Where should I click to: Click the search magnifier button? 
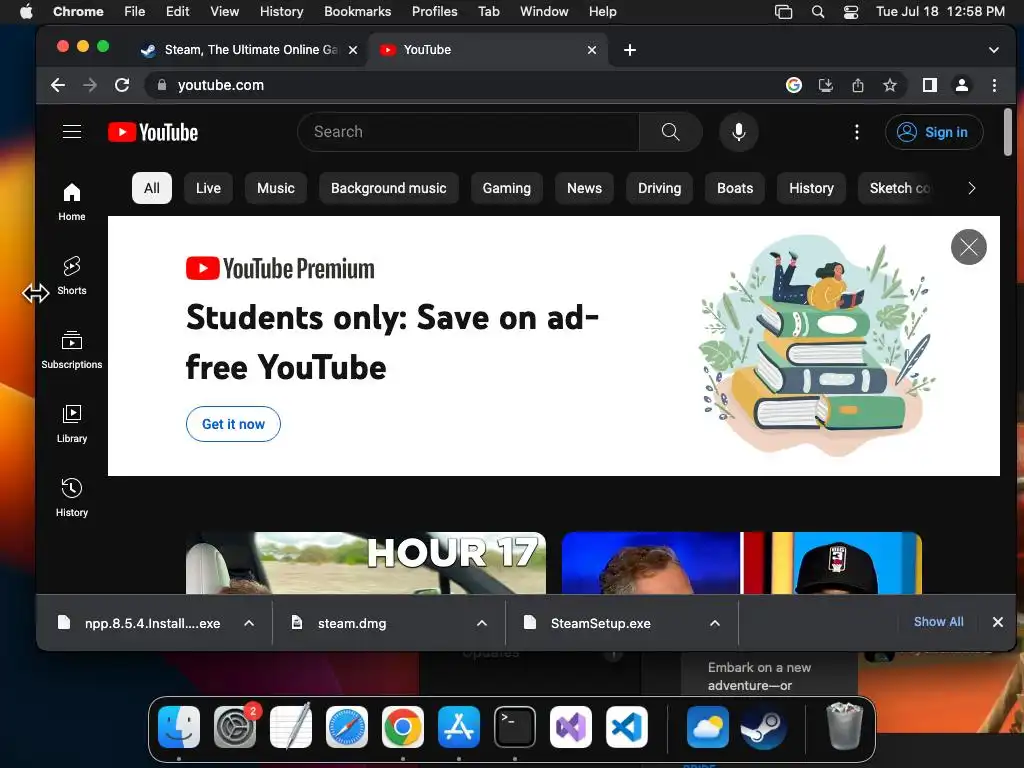[x=671, y=132]
